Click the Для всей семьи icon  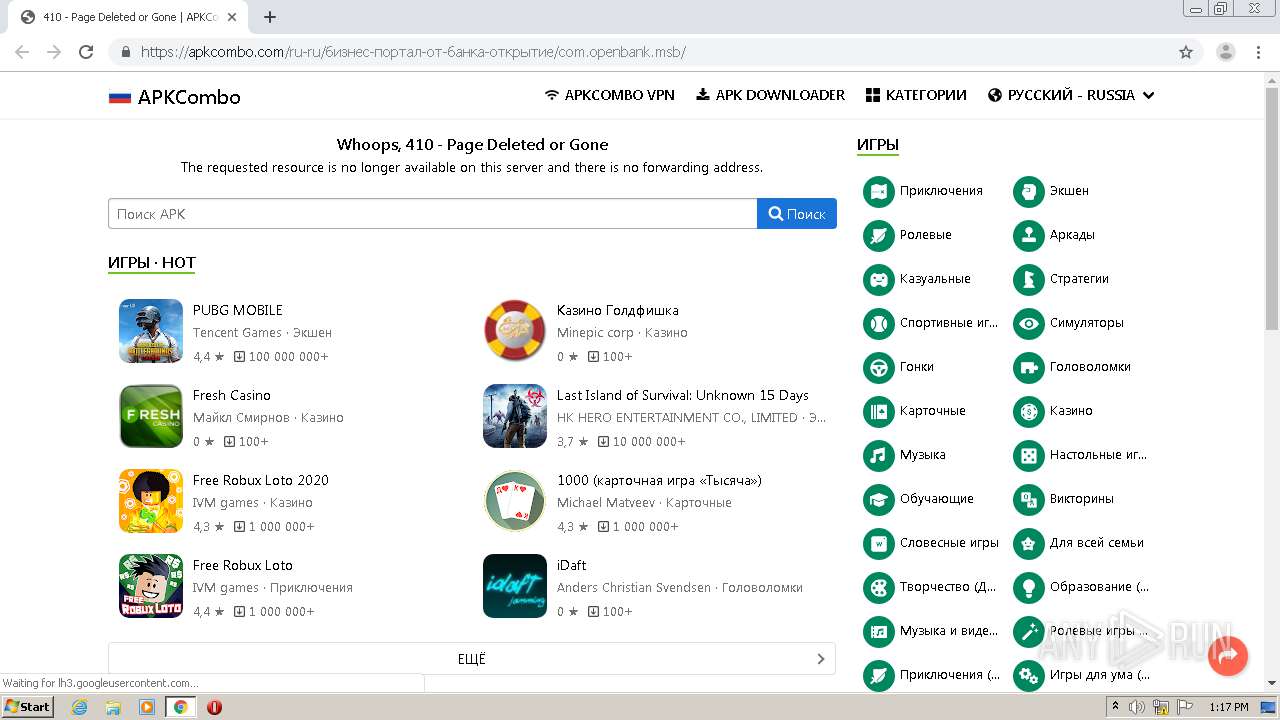coord(1029,543)
